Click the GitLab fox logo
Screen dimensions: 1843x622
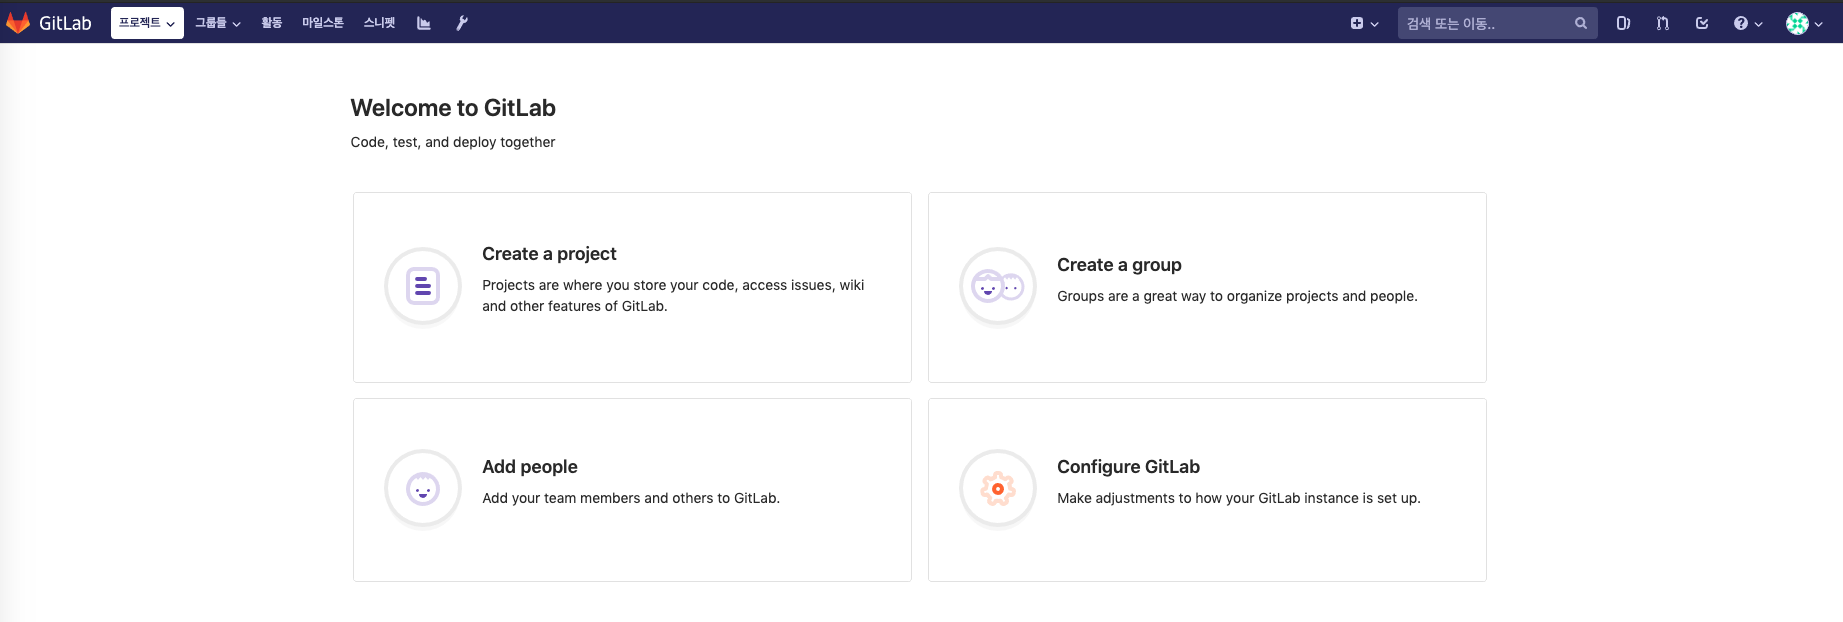click(18, 23)
